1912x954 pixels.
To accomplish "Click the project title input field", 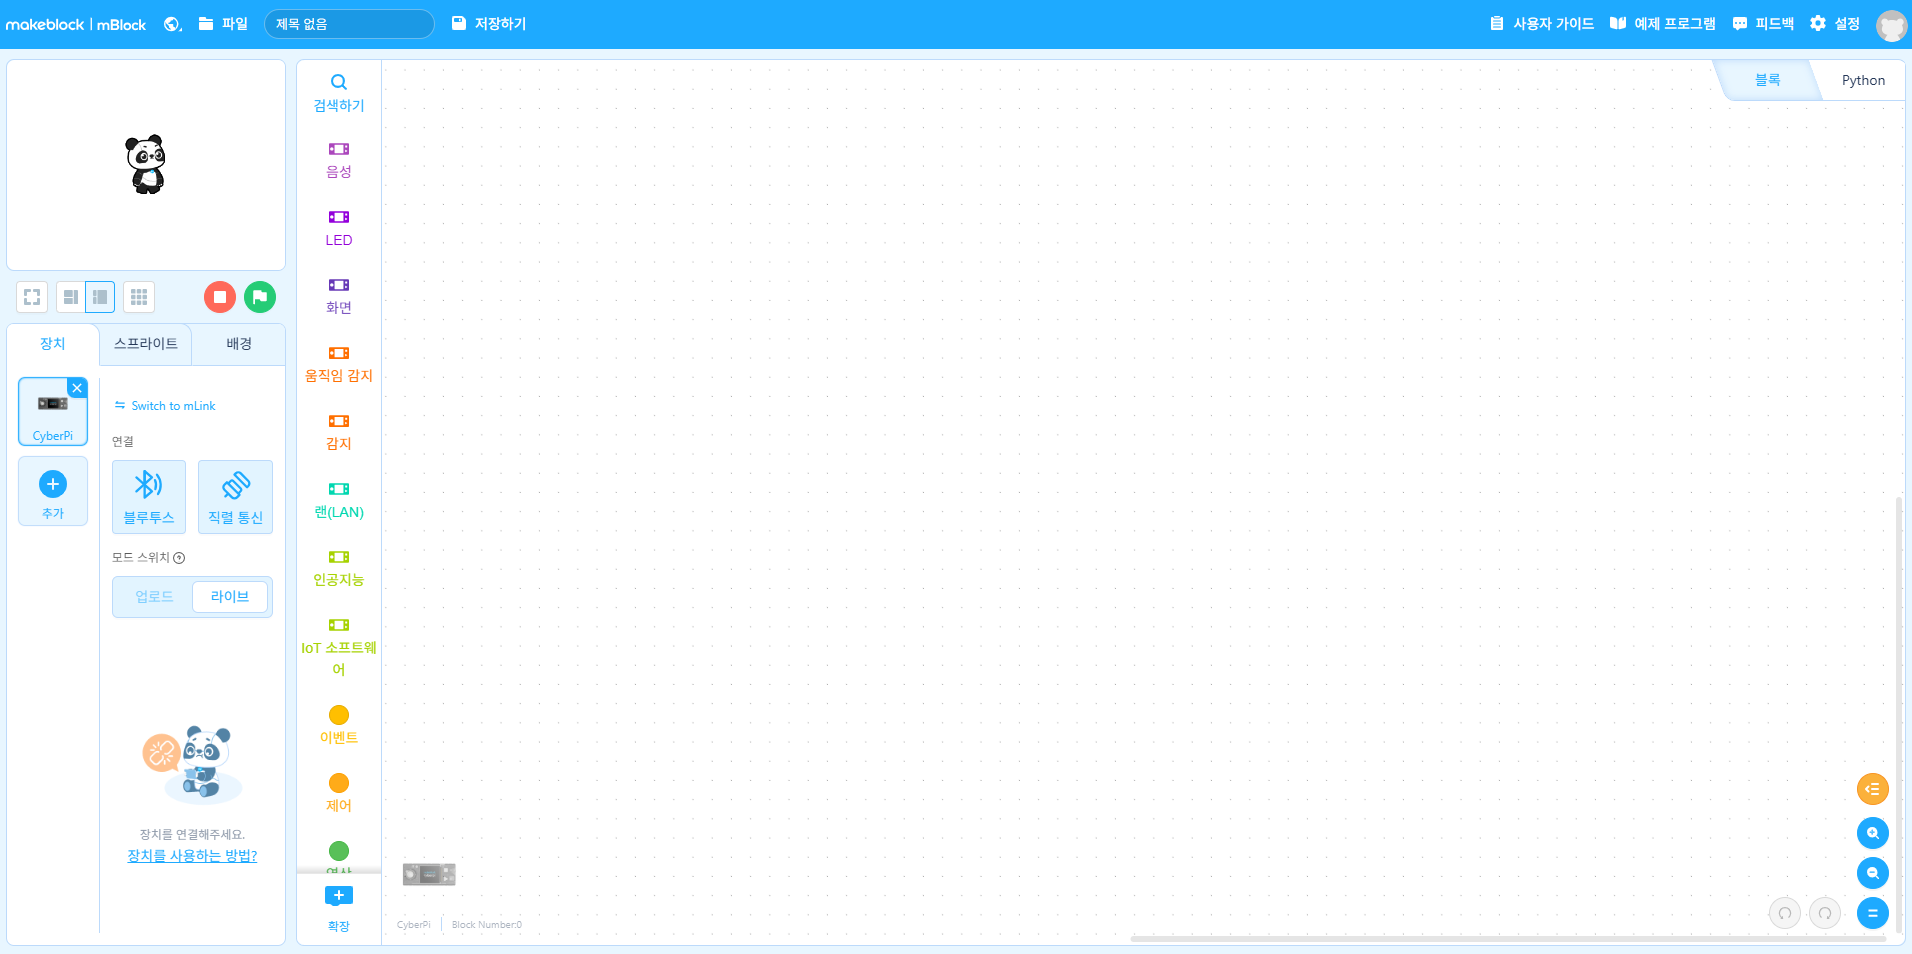I will (x=349, y=24).
